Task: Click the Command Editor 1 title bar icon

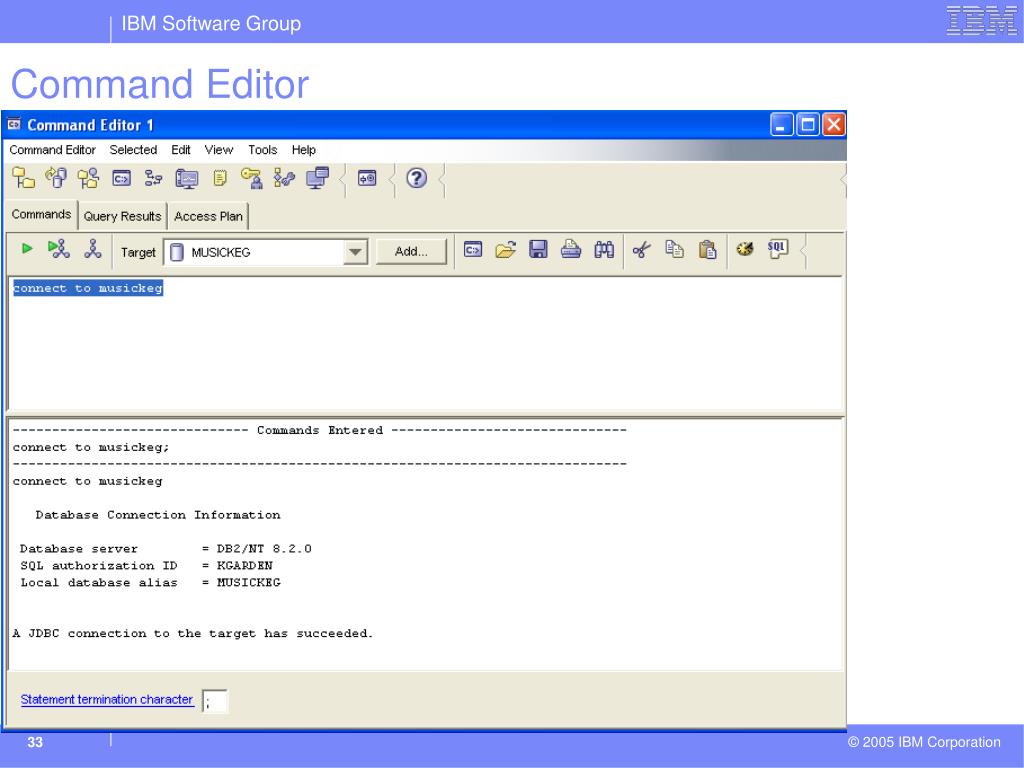Action: [14, 124]
